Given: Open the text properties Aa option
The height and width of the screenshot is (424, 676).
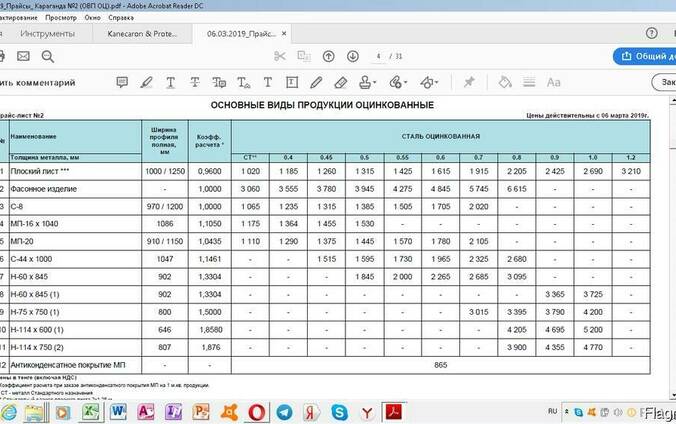Looking at the screenshot, I should (554, 82).
